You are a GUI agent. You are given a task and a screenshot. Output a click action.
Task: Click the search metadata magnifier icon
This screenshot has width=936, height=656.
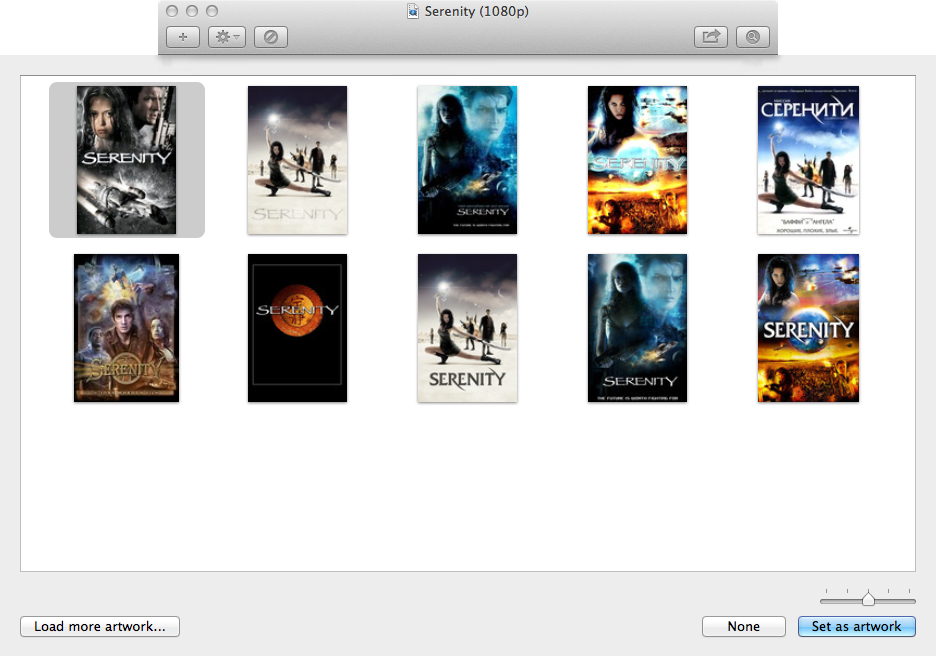point(753,37)
